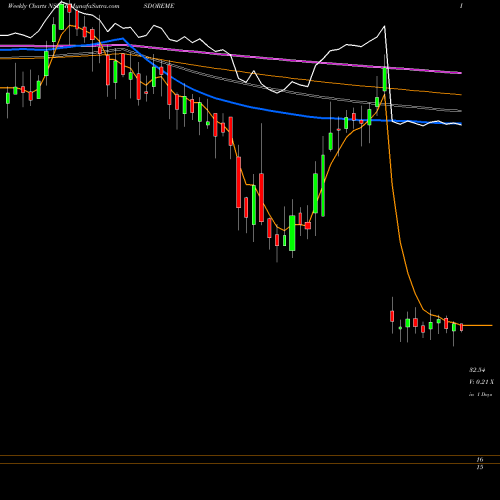Click the Weekly Charts title text
The image size is (500, 500).
pos(28,6)
